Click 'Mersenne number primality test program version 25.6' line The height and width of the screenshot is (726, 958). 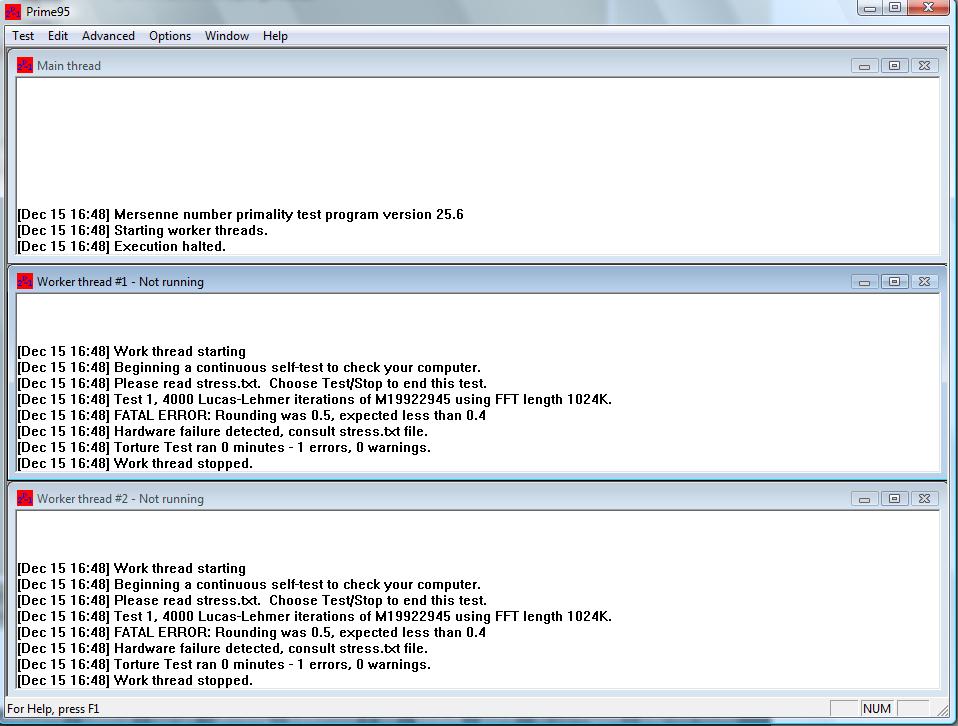[240, 214]
